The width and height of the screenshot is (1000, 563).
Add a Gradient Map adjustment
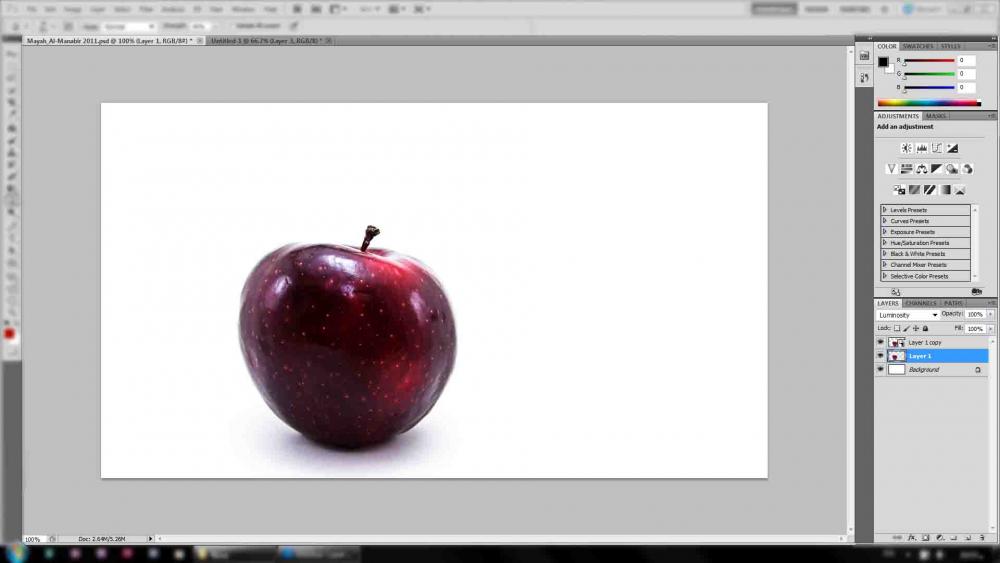pyautogui.click(x=945, y=190)
